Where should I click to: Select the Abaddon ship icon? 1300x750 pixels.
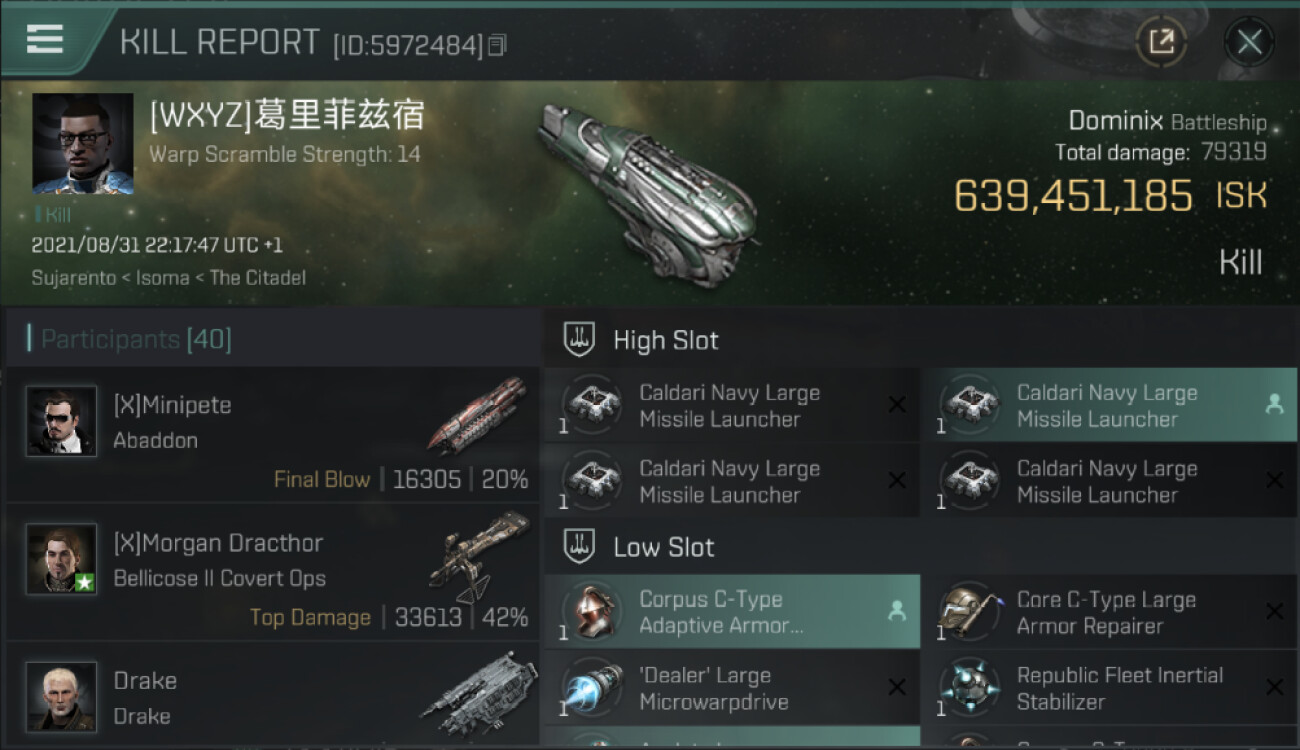pos(477,414)
